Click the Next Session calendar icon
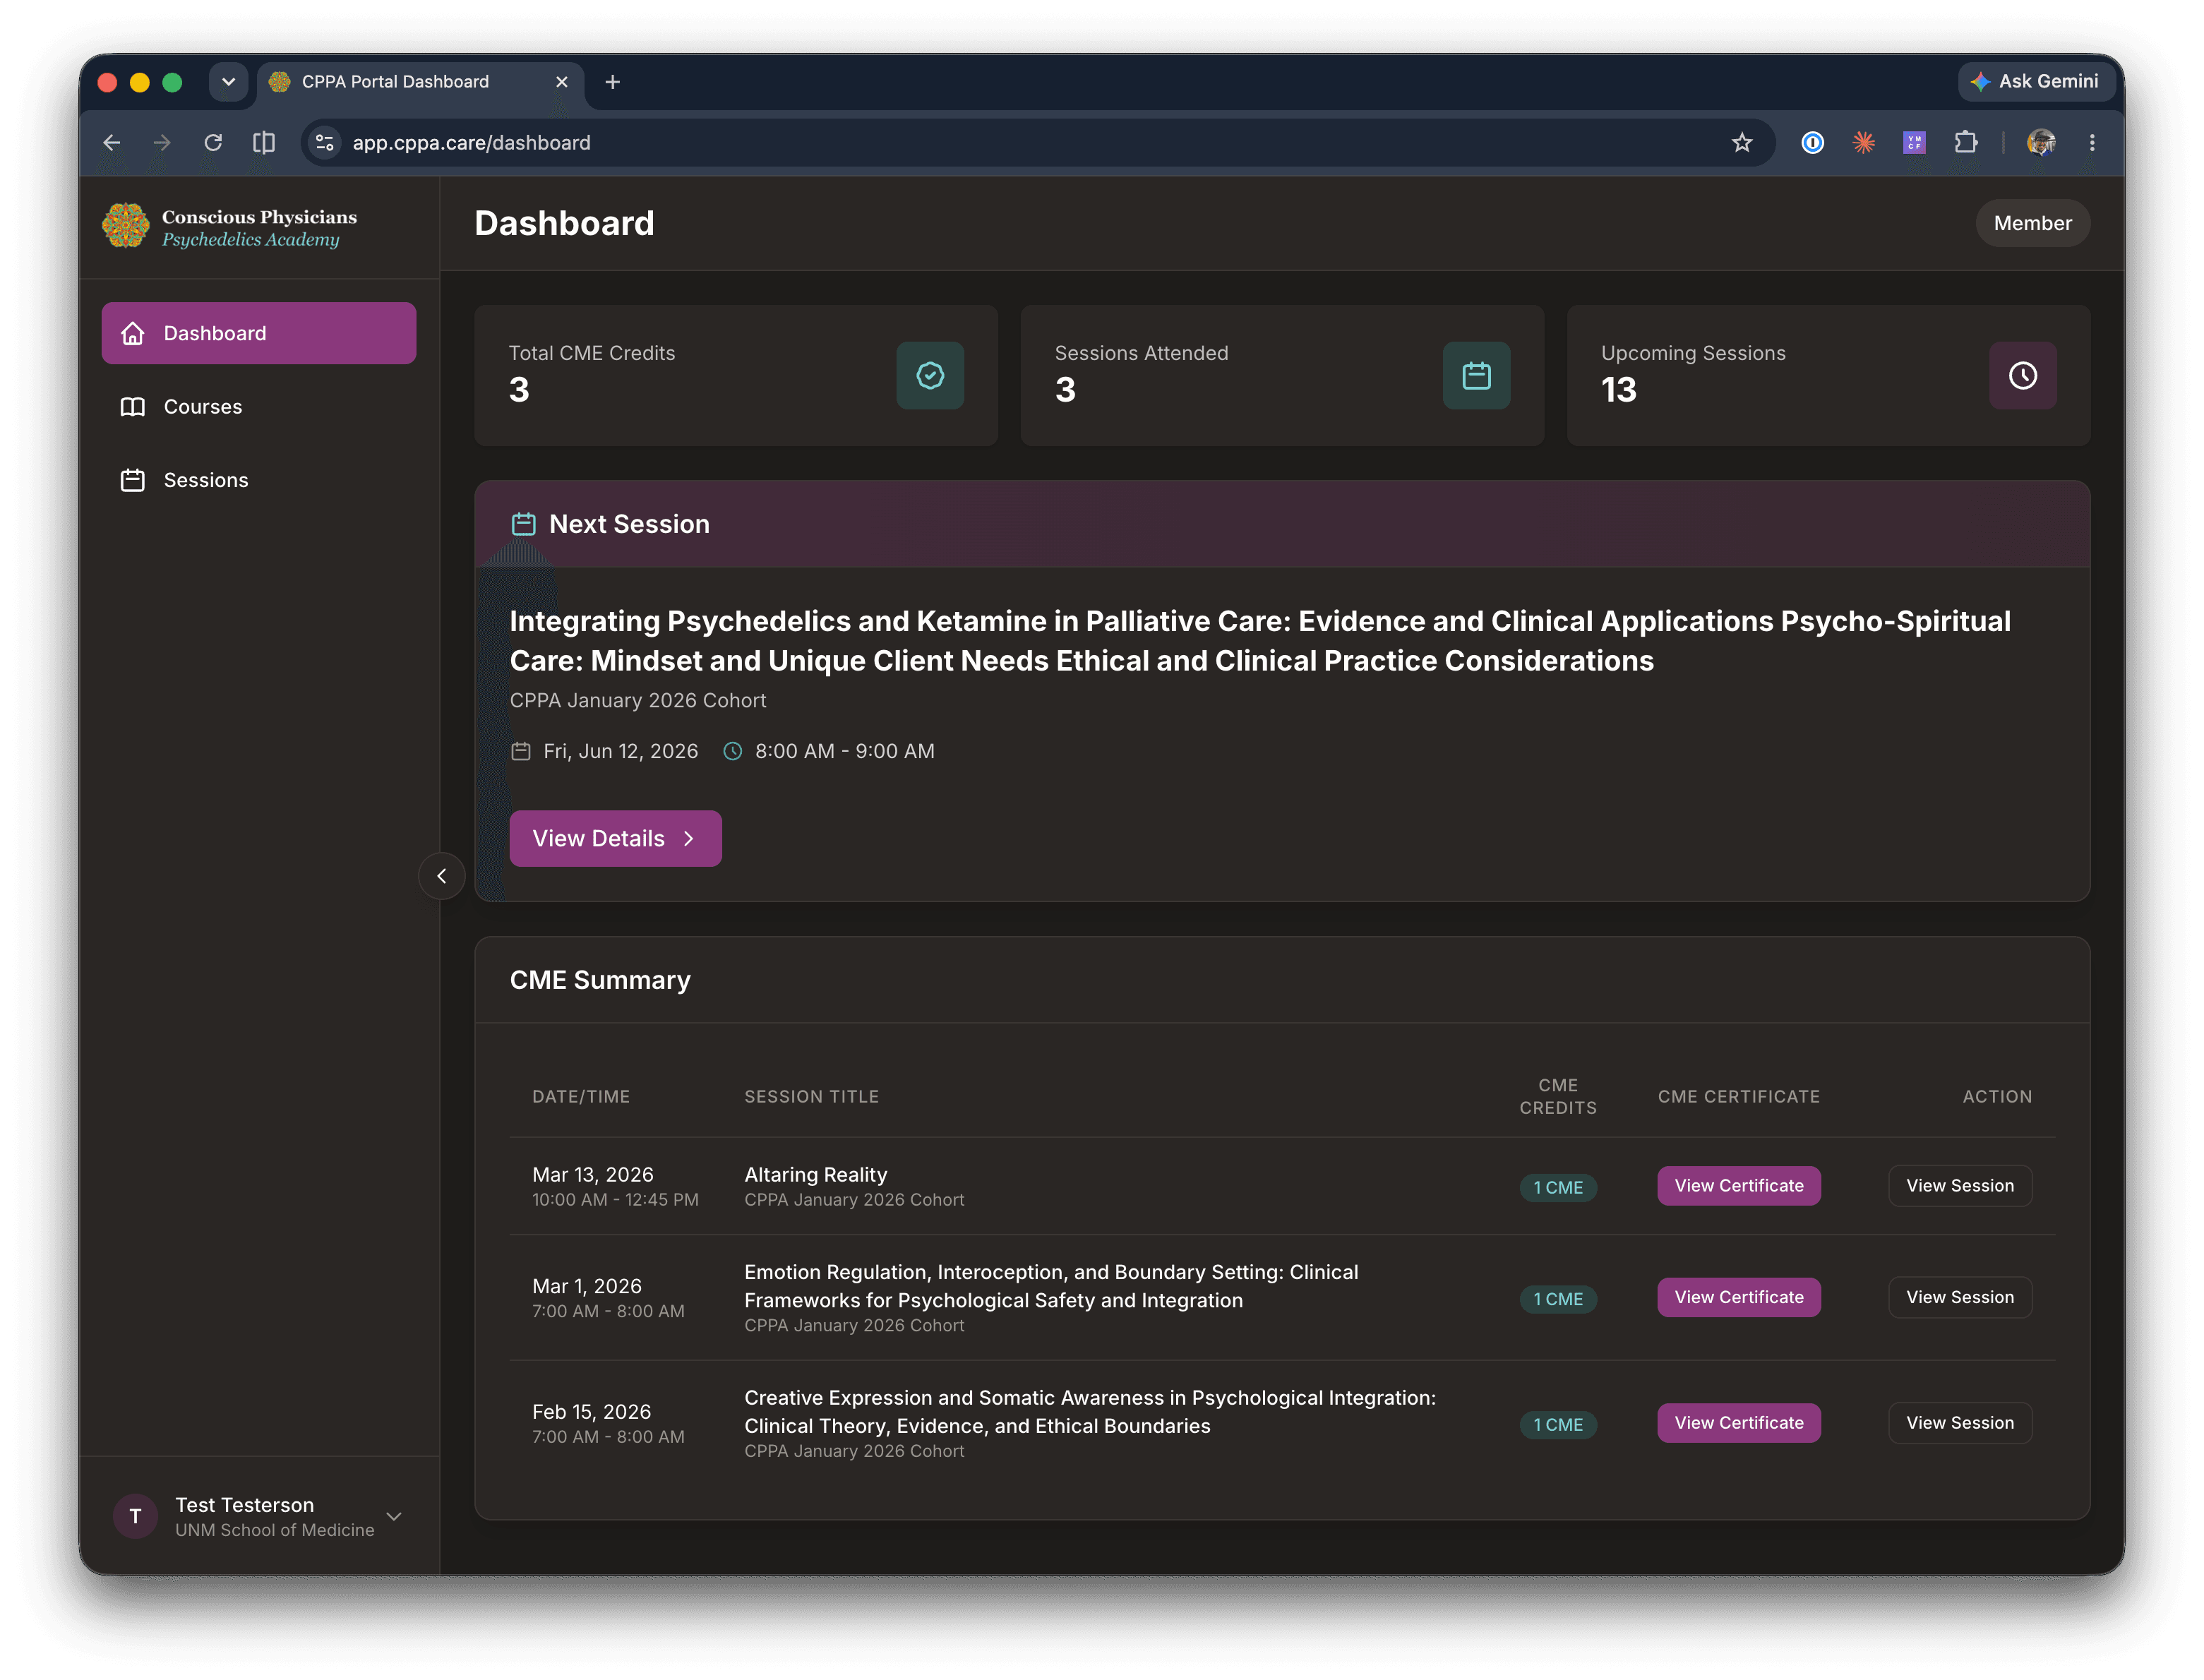Image resolution: width=2204 pixels, height=1680 pixels. pyautogui.click(x=524, y=524)
